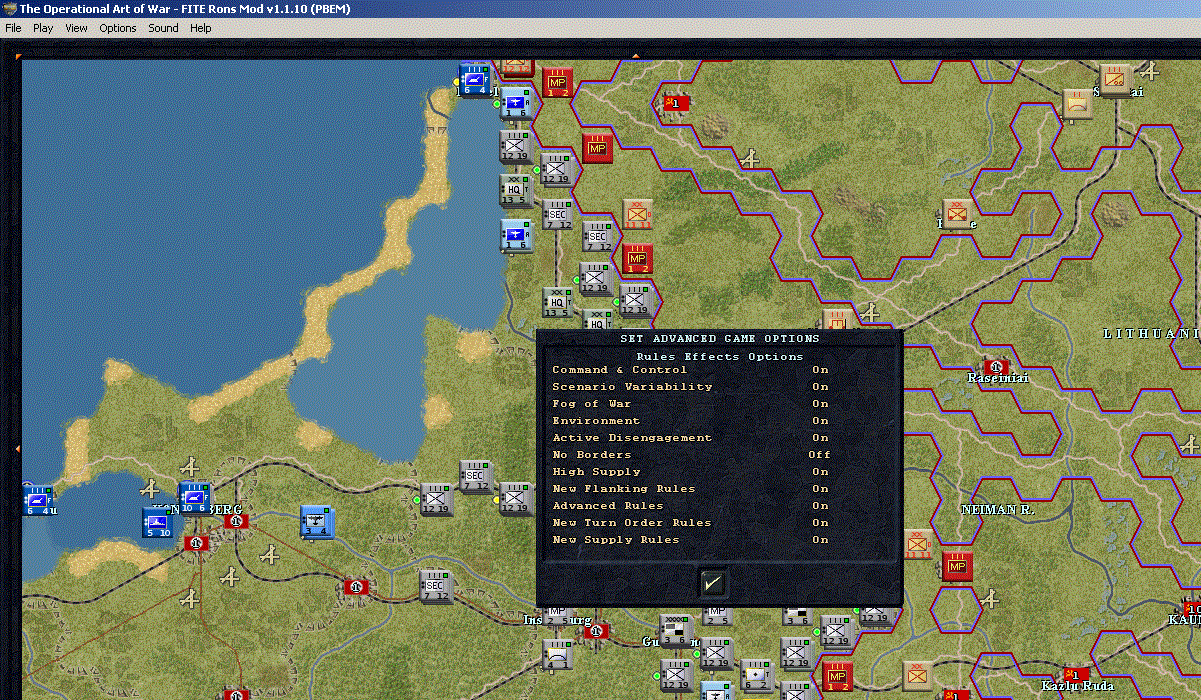Select blue naval unit 6 4 at top coast
The image size is (1201, 700).
(x=475, y=79)
